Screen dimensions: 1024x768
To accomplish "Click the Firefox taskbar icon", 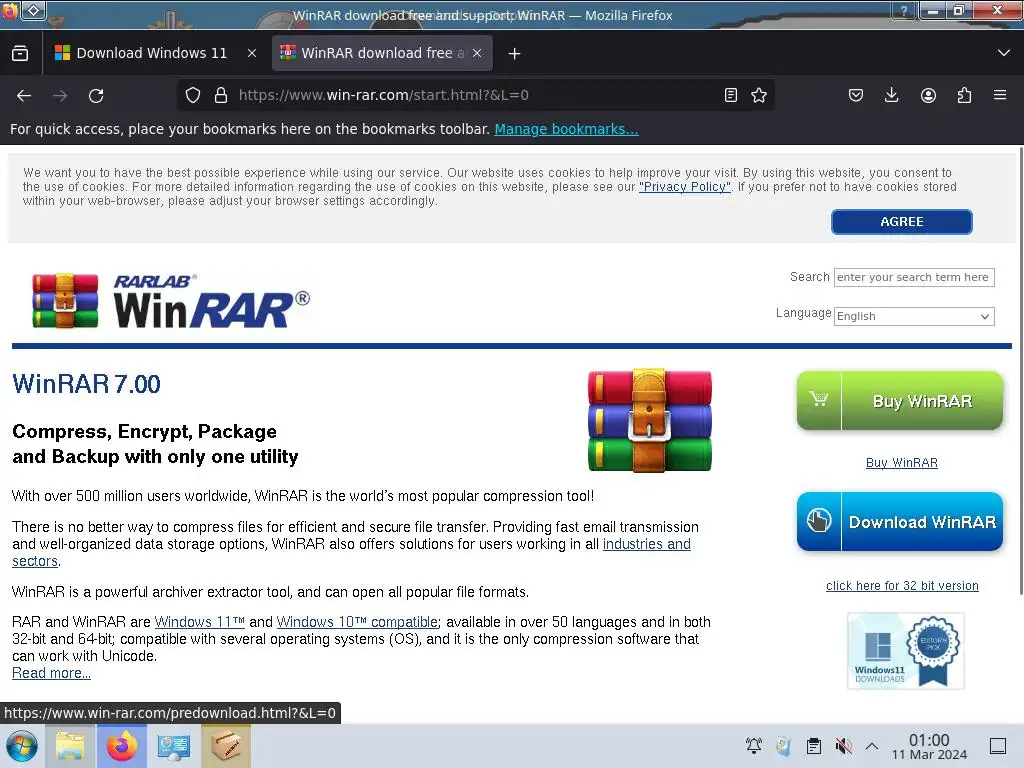I will coord(121,746).
